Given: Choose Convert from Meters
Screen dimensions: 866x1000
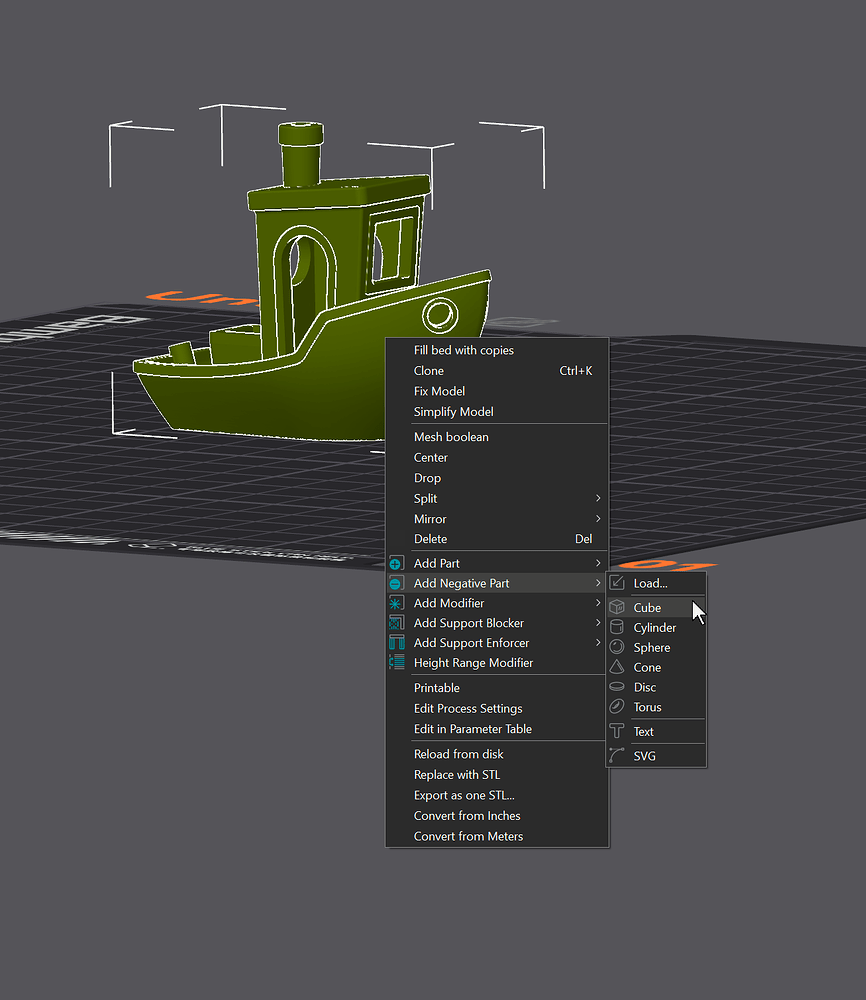Looking at the screenshot, I should 497,835.
